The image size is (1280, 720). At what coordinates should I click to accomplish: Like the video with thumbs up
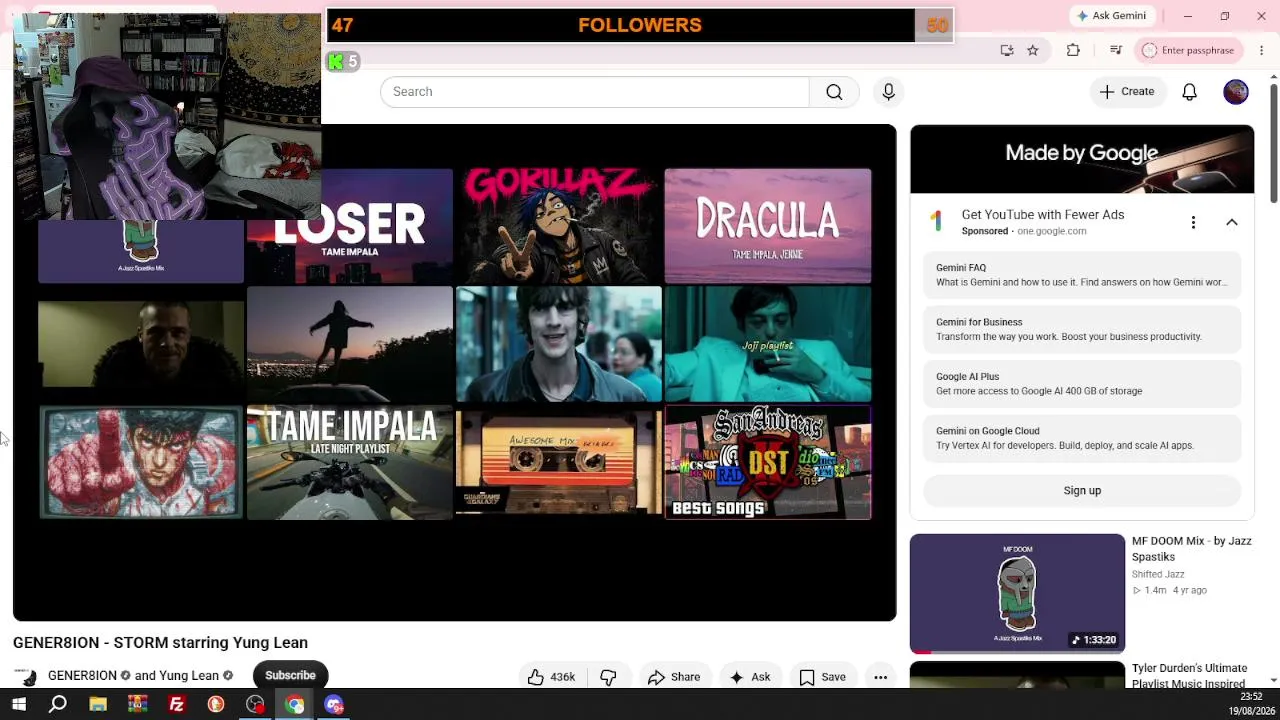[x=551, y=677]
